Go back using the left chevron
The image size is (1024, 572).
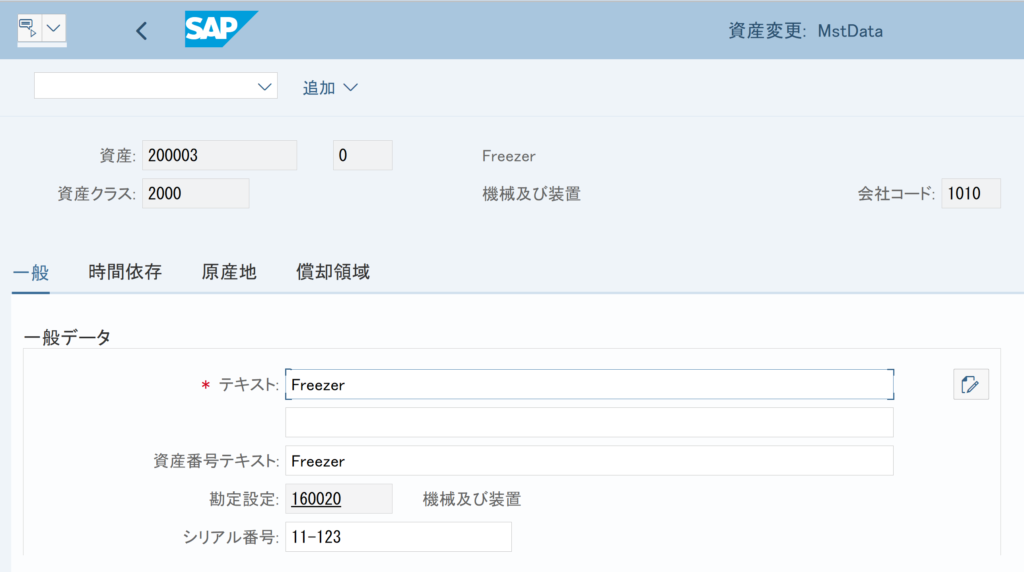point(141,30)
